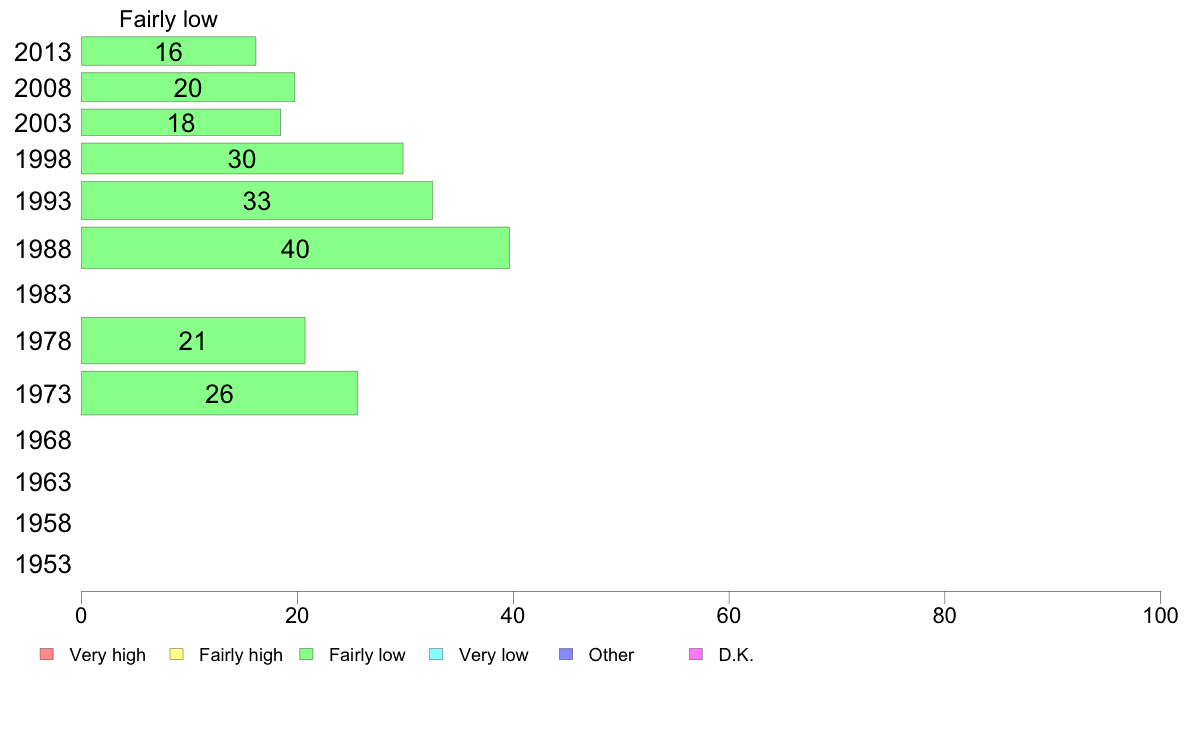
Task: Select the 1998 bar with value 30
Action: [242, 158]
